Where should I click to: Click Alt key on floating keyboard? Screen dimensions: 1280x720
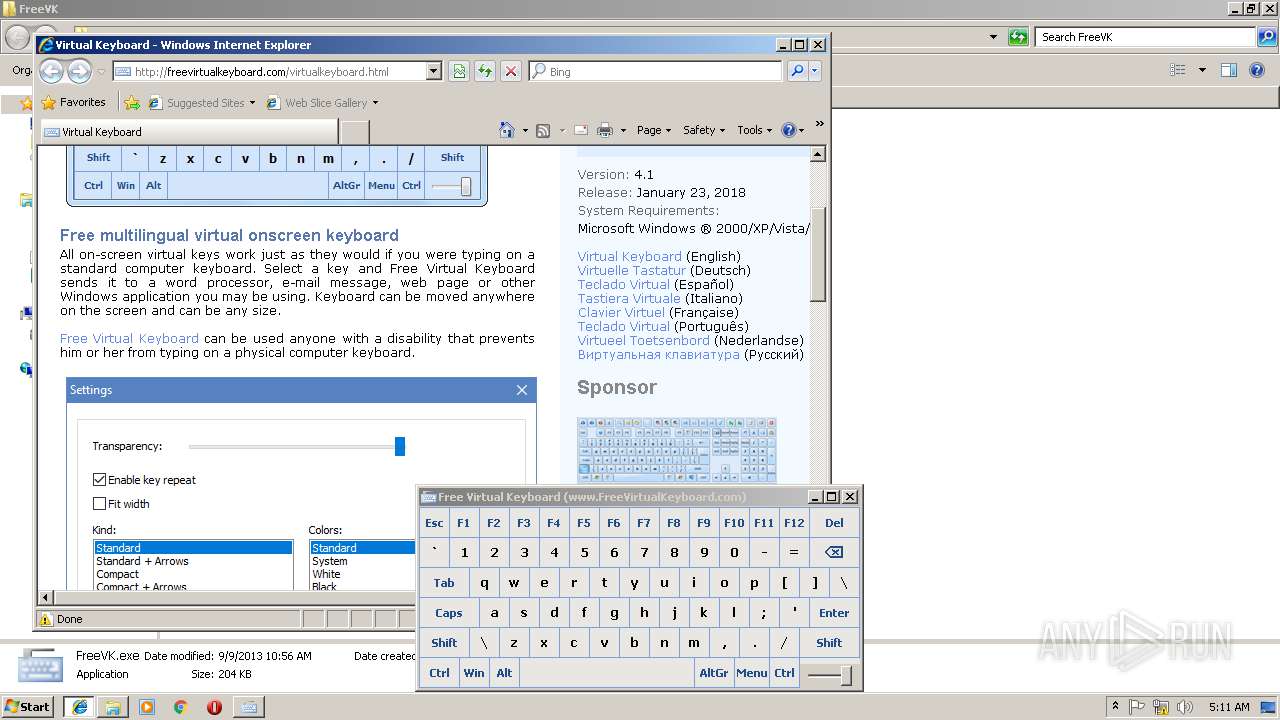click(504, 673)
